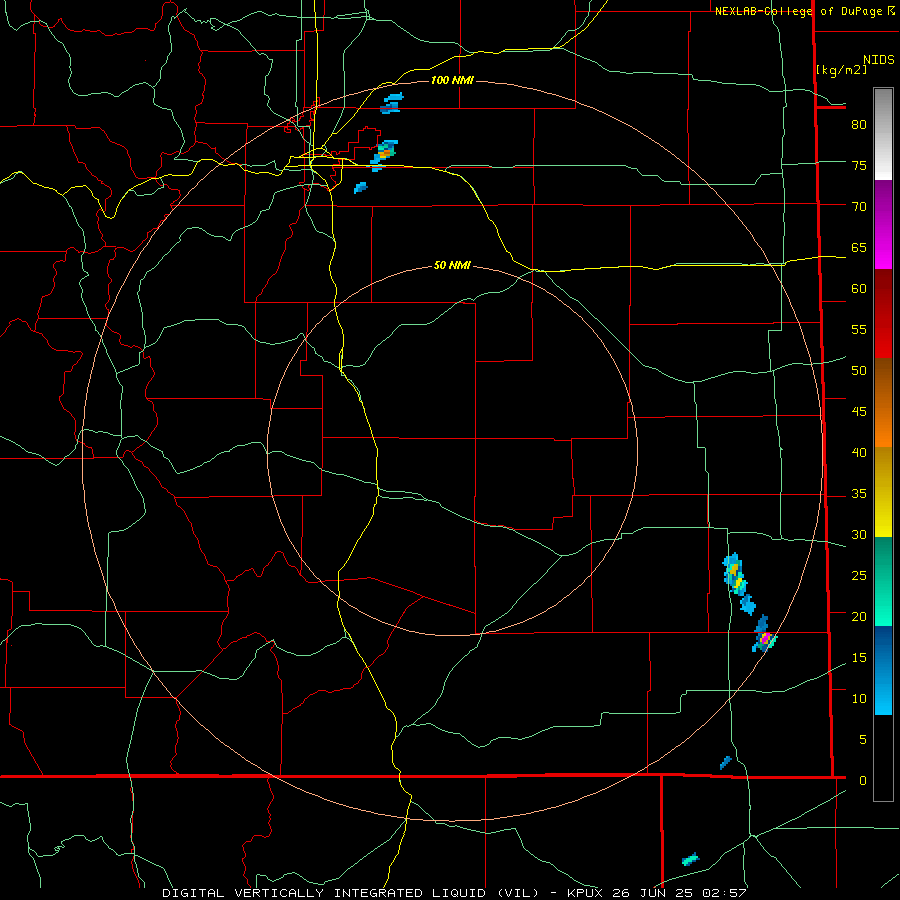Click the scale value 5
This screenshot has width=900, height=900.
[863, 740]
